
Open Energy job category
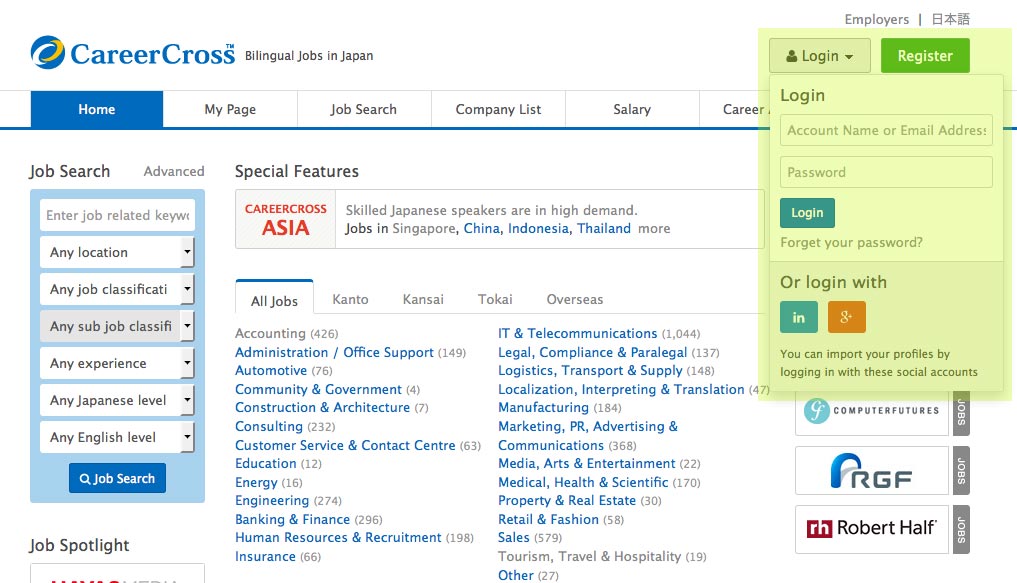(x=256, y=482)
